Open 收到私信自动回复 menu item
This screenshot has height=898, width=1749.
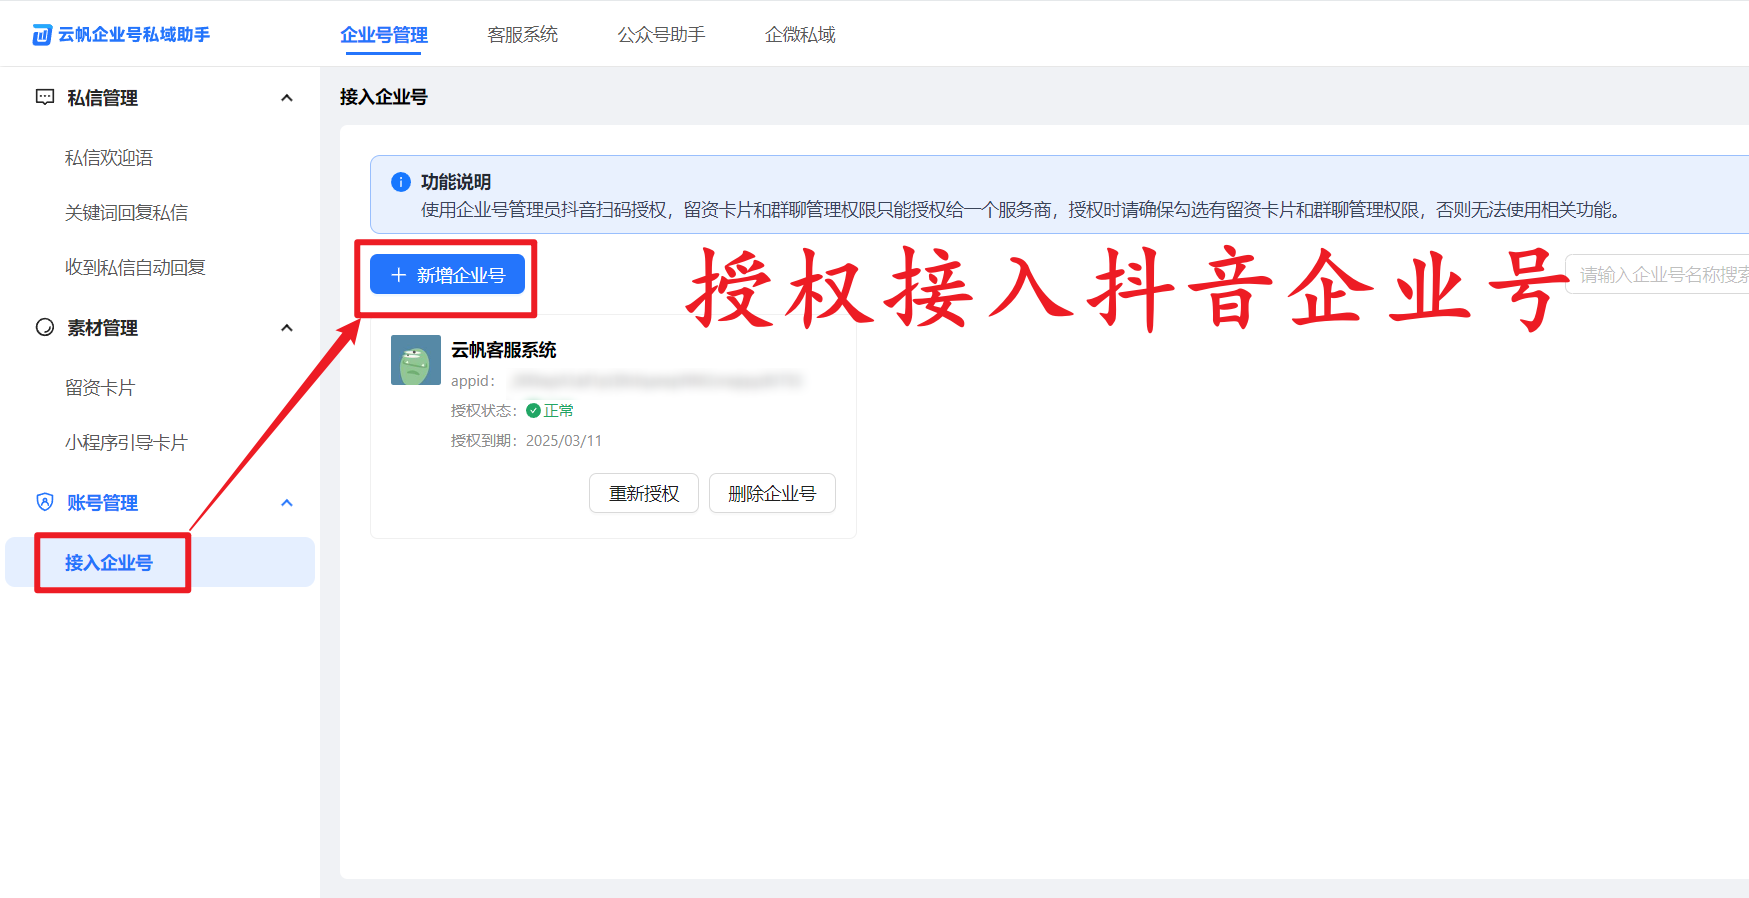(135, 267)
